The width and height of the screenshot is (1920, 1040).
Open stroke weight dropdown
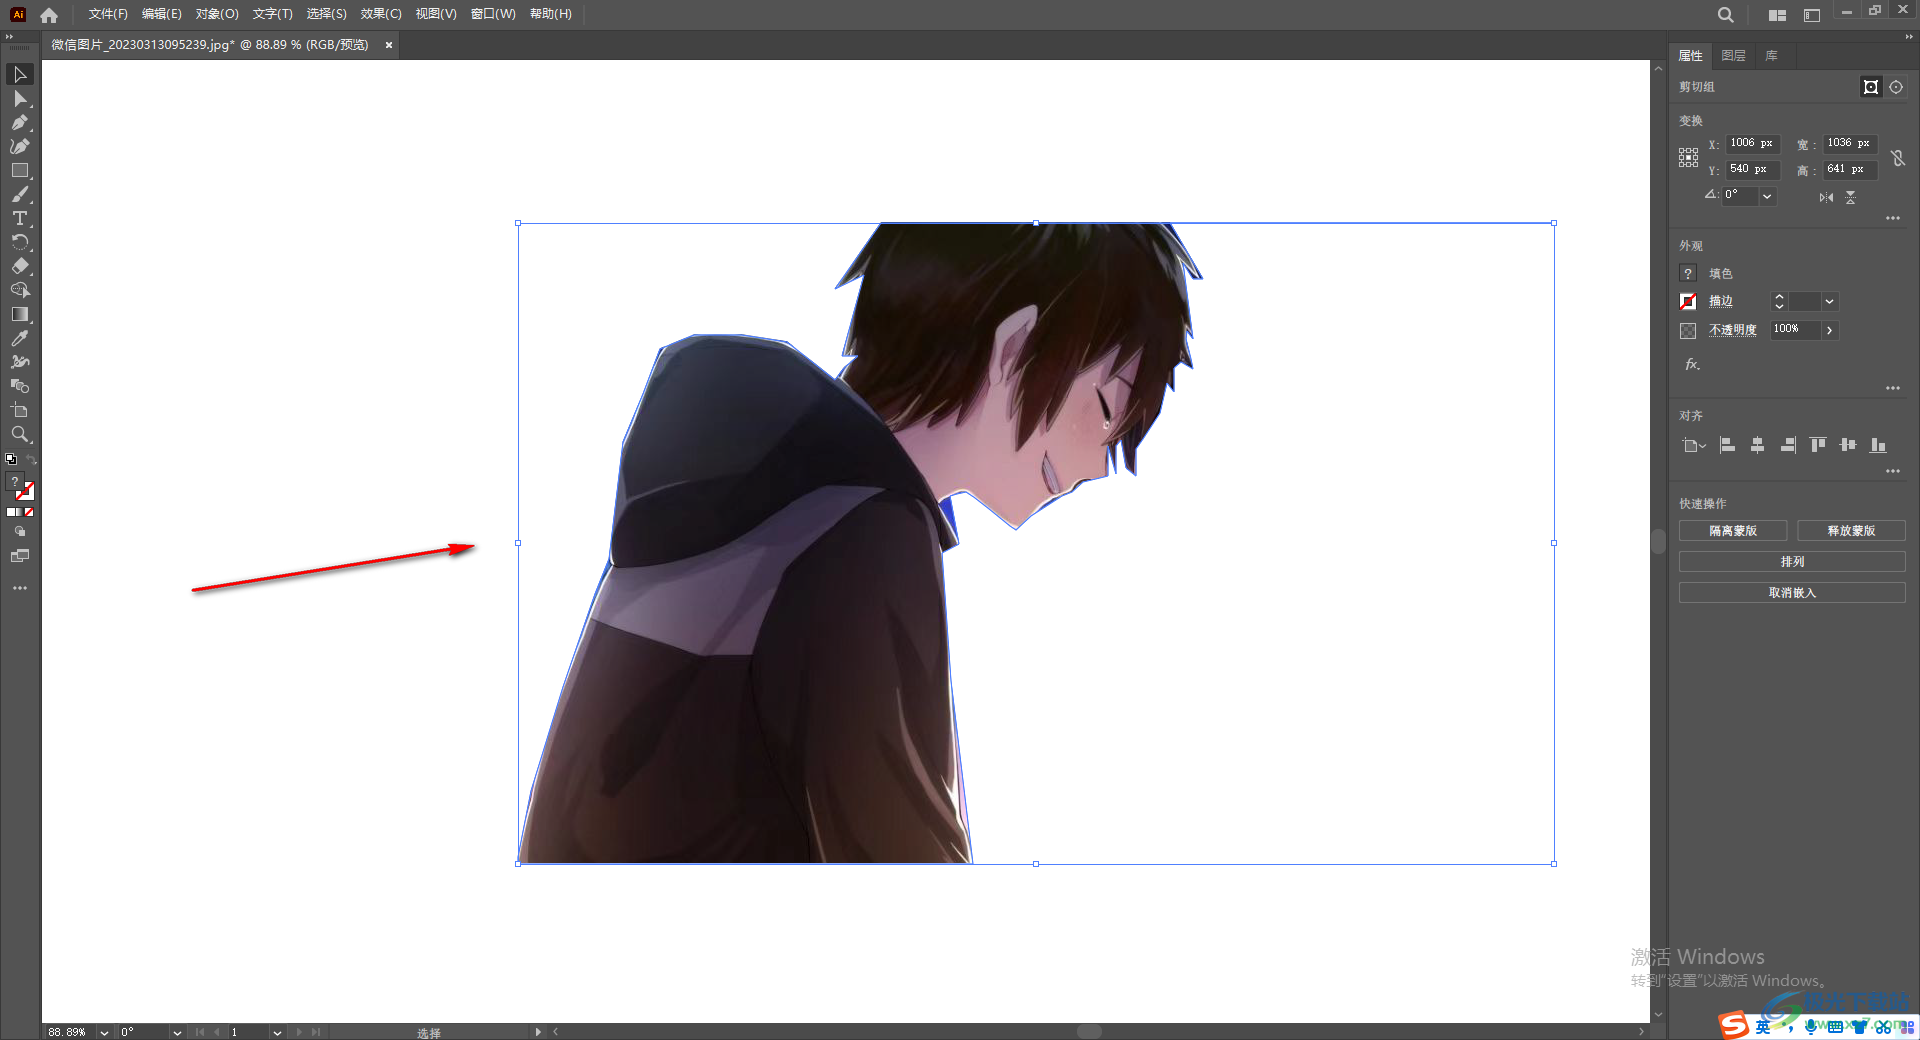1829,301
